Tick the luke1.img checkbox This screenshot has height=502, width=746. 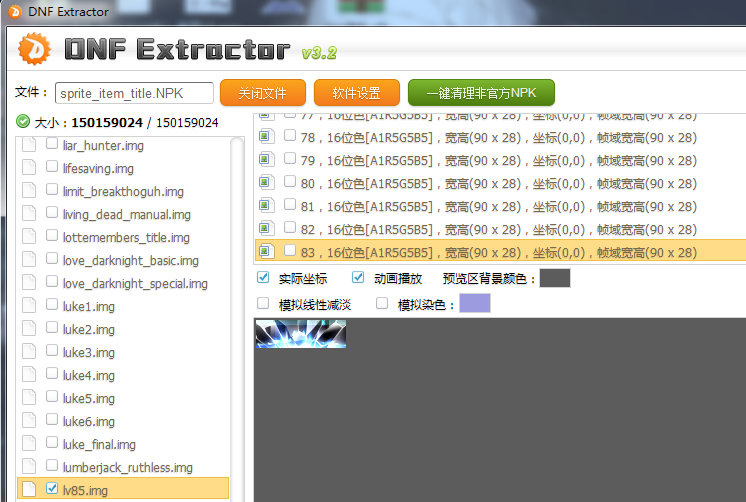pos(52,305)
